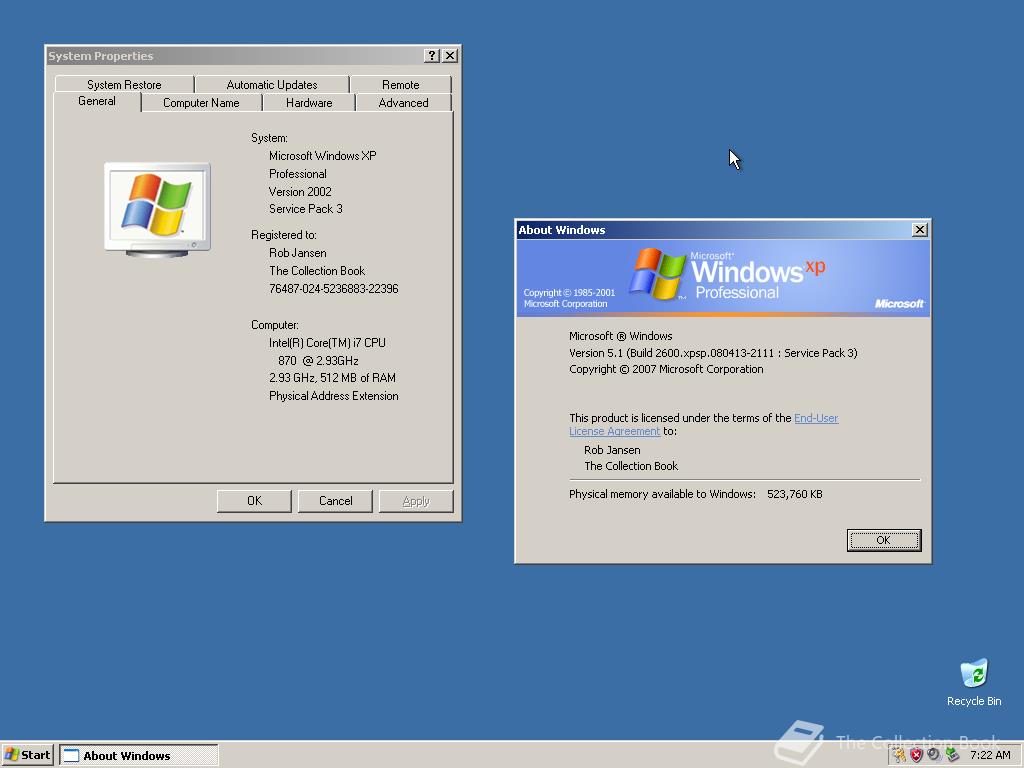Click the red Security Center shield tray icon
The image size is (1024, 768).
pyautogui.click(x=916, y=755)
